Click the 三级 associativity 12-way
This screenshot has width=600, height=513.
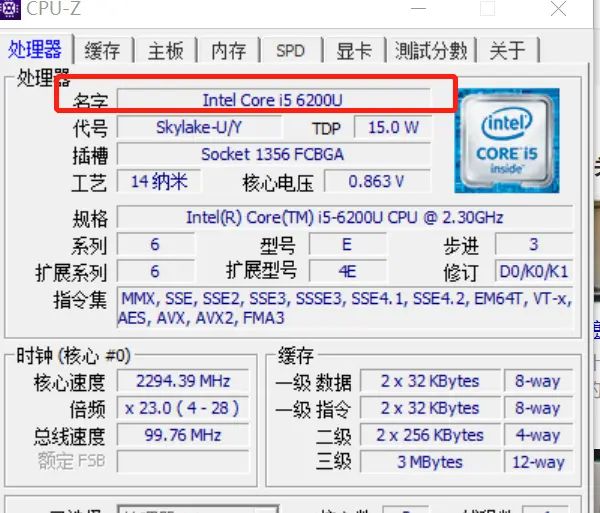(x=538, y=462)
